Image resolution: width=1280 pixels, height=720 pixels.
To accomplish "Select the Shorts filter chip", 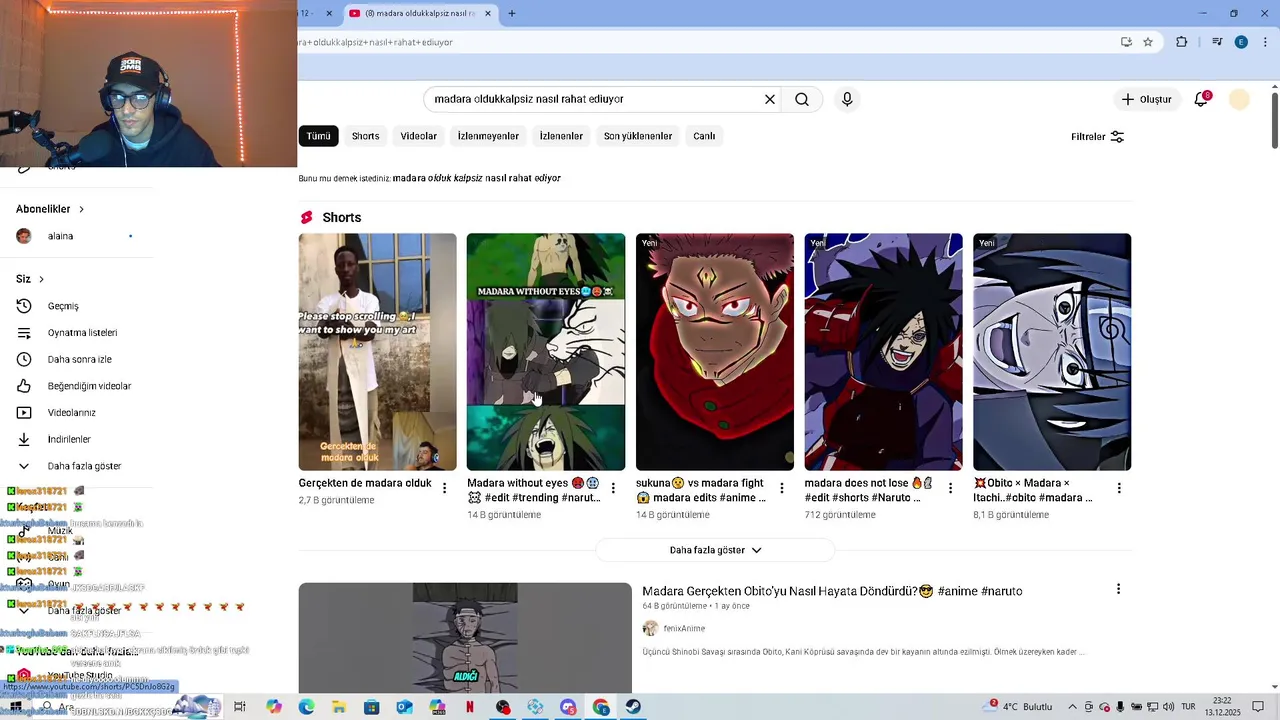I will [365, 136].
